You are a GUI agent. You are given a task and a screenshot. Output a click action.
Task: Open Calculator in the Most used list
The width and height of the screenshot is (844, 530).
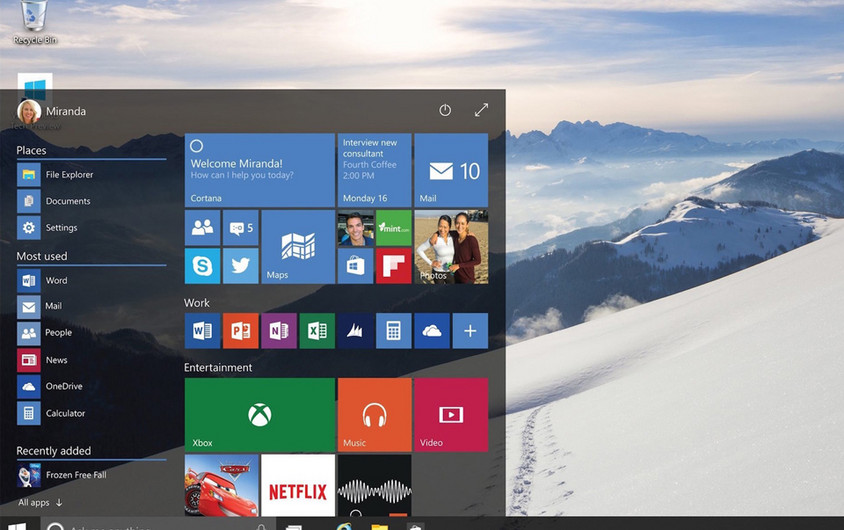(51, 413)
